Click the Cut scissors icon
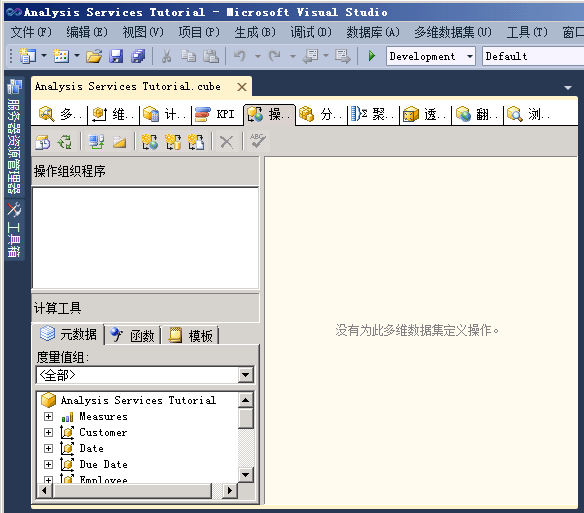Viewport: 584px width, 513px height. coord(166,56)
